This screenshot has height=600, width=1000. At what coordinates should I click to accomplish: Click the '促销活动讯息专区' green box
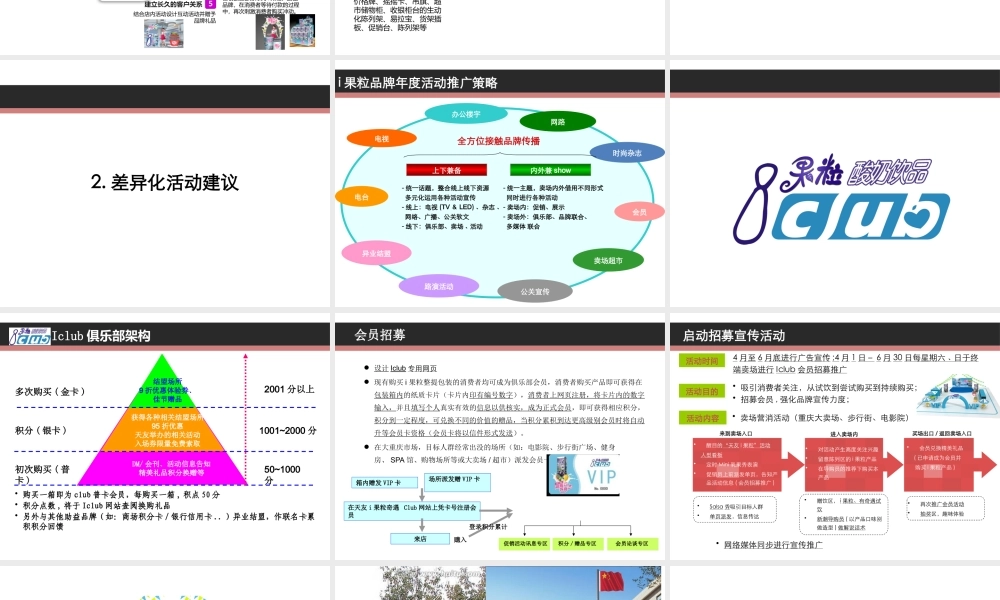(524, 544)
